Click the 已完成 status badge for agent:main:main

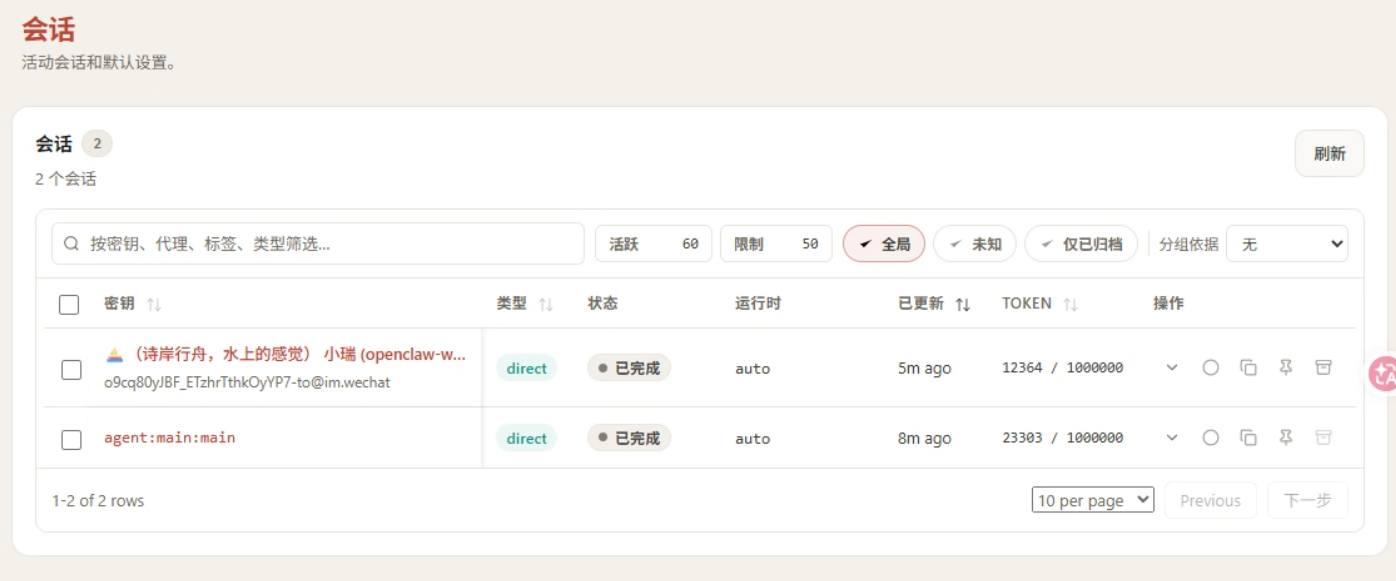click(629, 438)
